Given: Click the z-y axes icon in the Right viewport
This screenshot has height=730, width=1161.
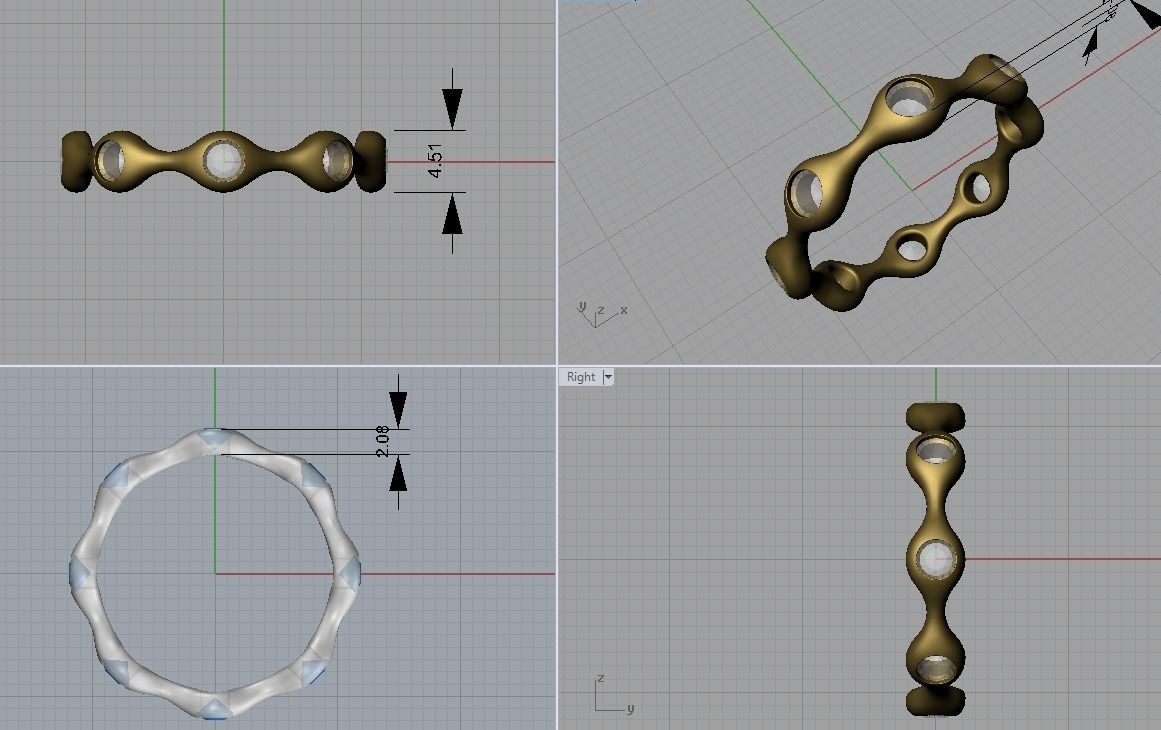Looking at the screenshot, I should tap(615, 694).
